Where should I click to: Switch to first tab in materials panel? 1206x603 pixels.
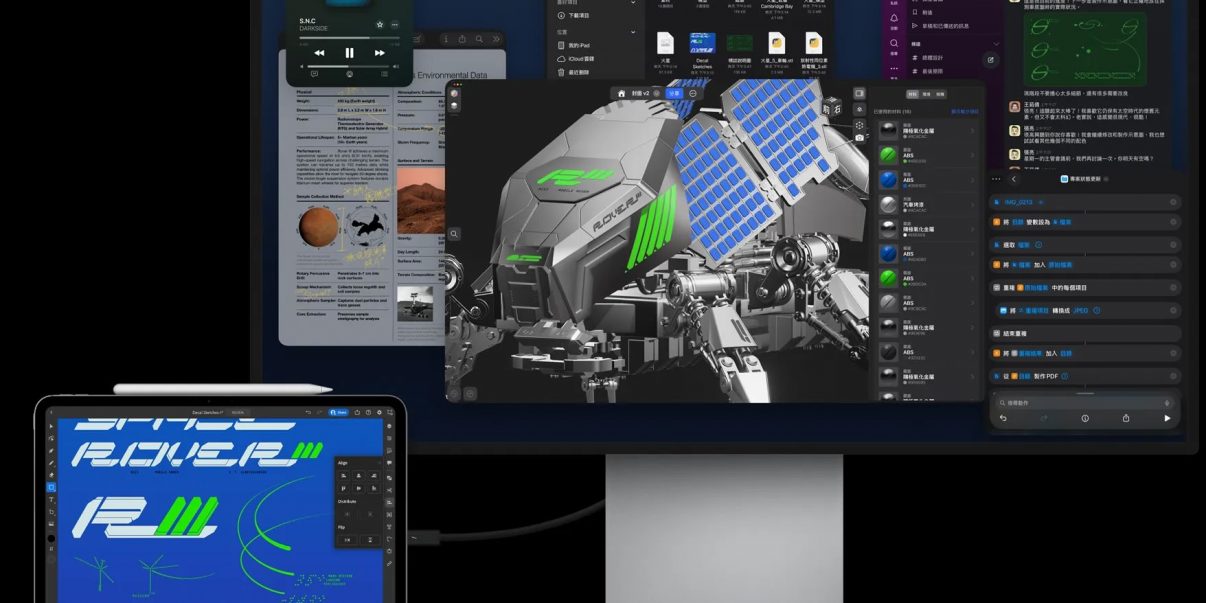pyautogui.click(x=912, y=93)
